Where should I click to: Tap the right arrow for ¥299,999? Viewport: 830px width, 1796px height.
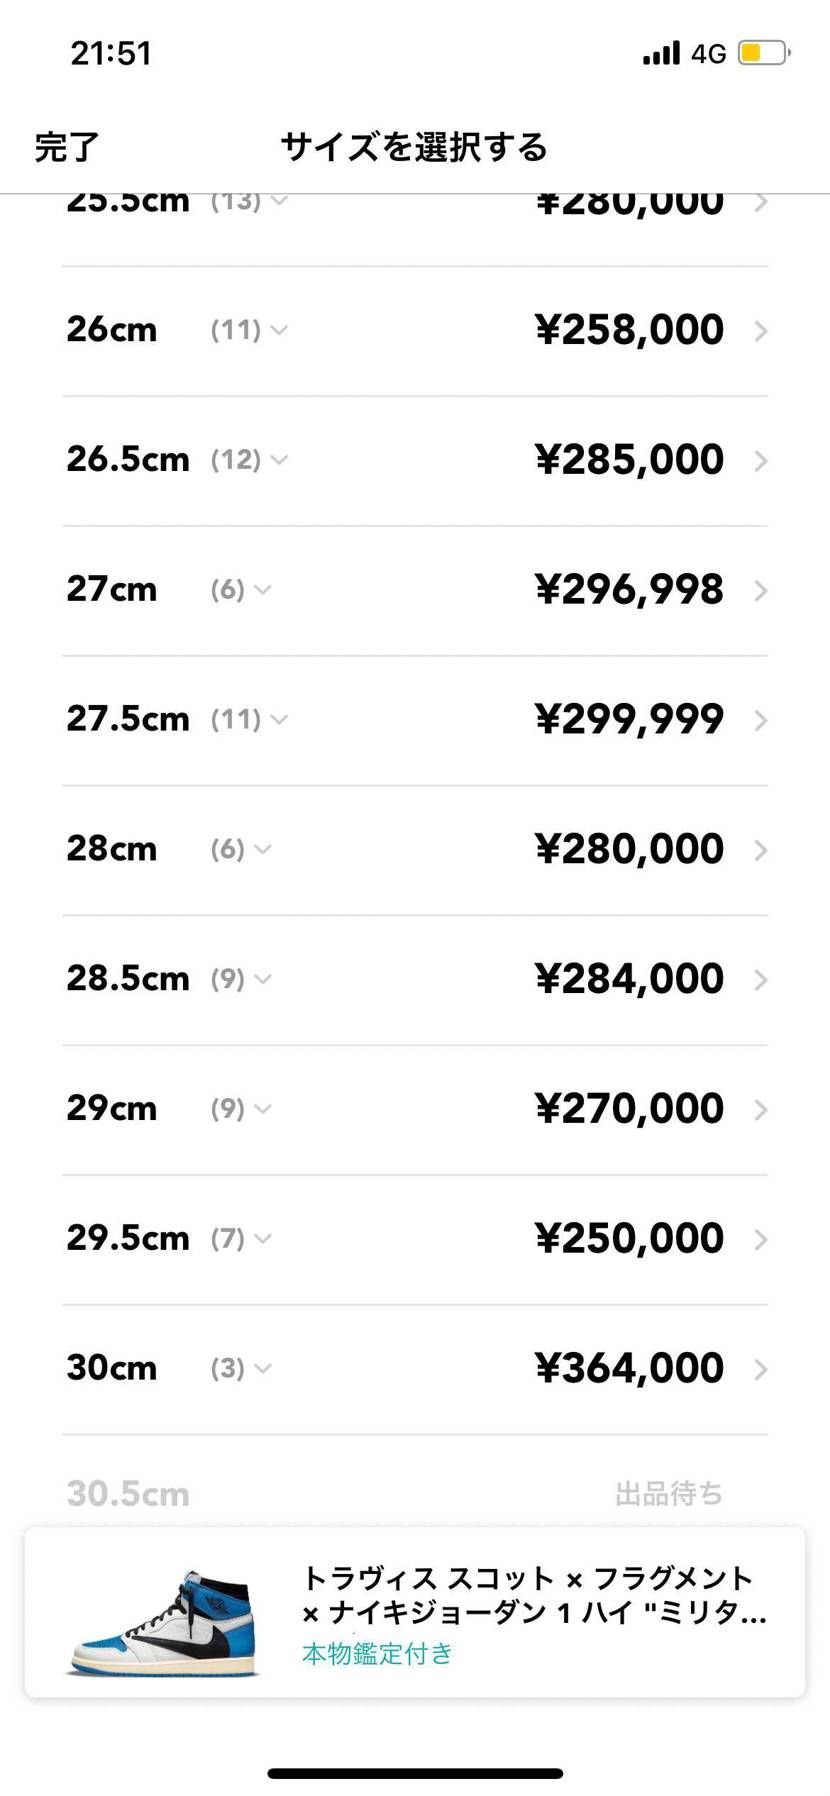point(760,720)
